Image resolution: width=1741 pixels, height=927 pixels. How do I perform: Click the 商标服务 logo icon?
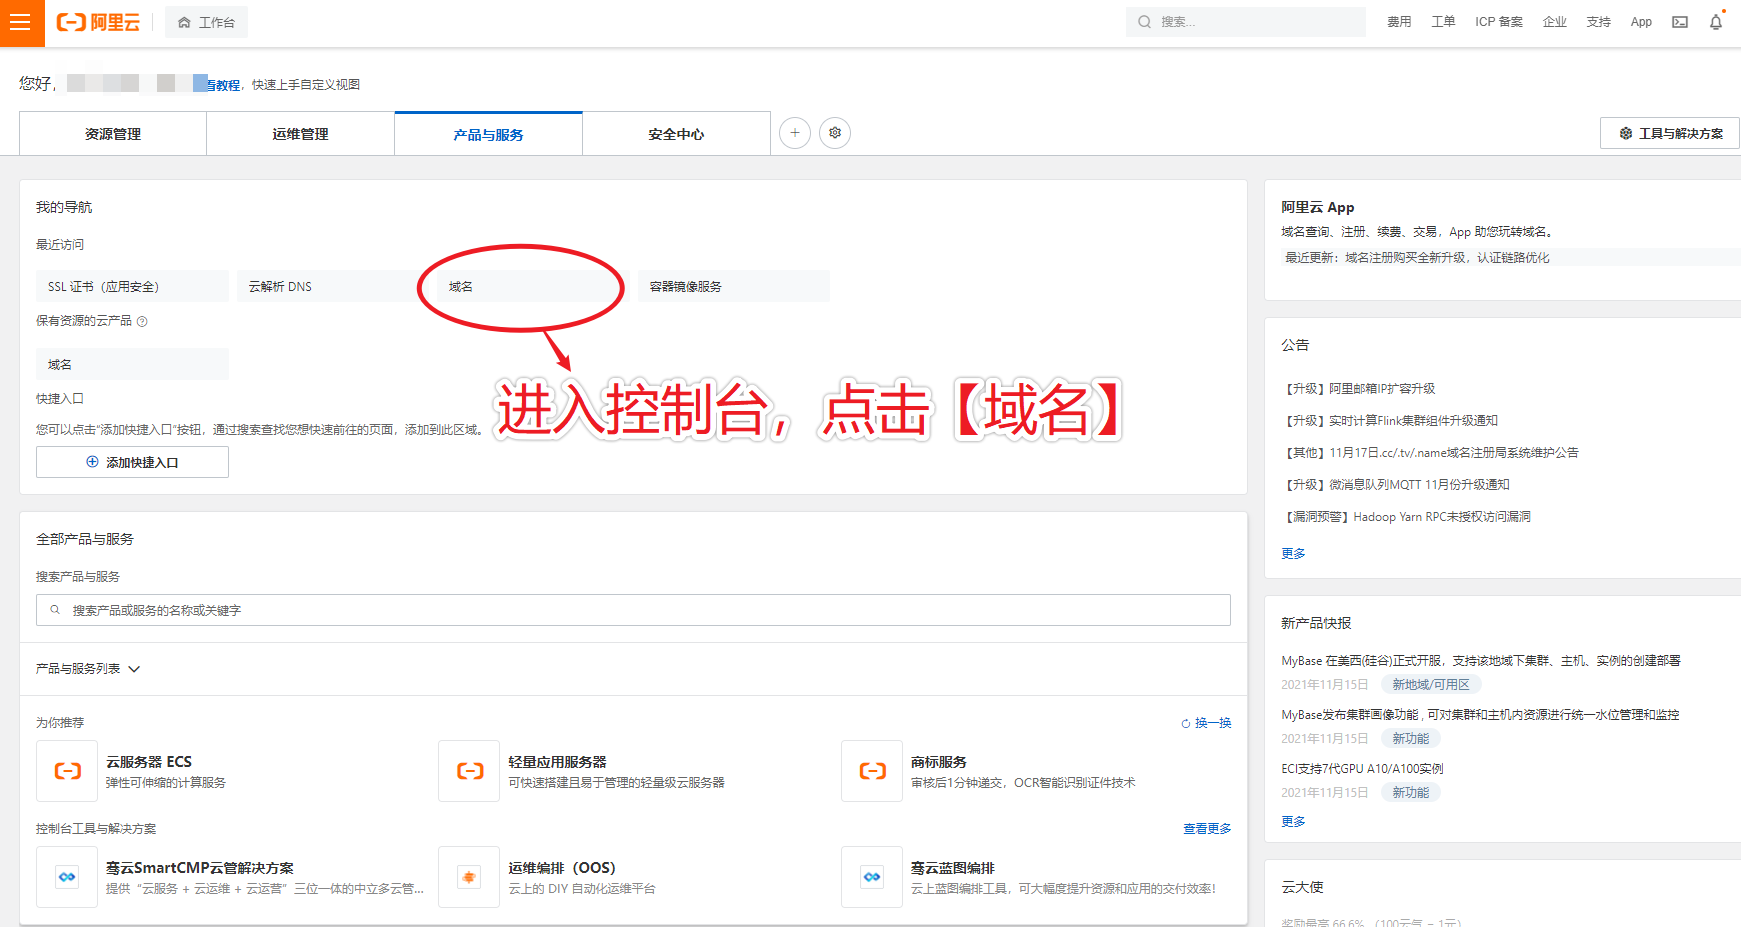click(x=872, y=771)
